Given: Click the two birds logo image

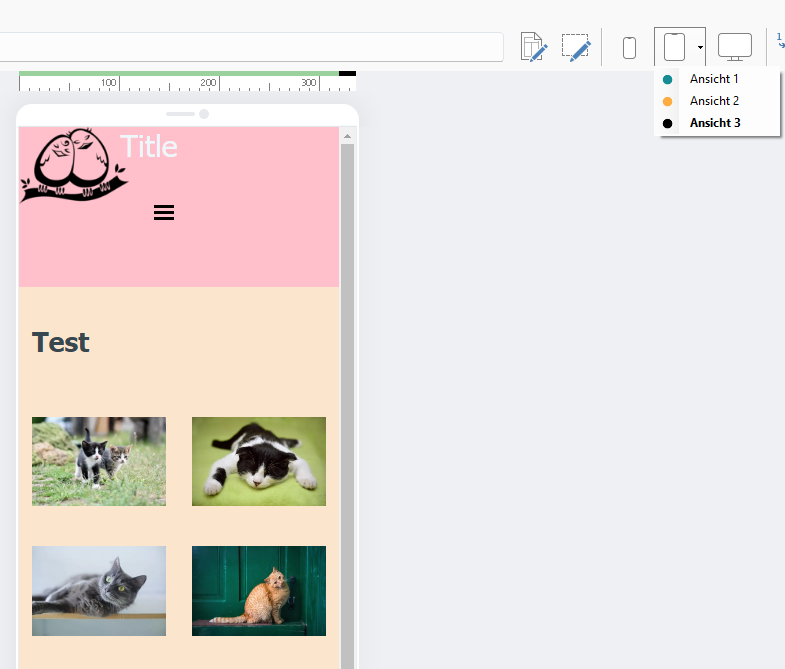Looking at the screenshot, I should [x=72, y=164].
